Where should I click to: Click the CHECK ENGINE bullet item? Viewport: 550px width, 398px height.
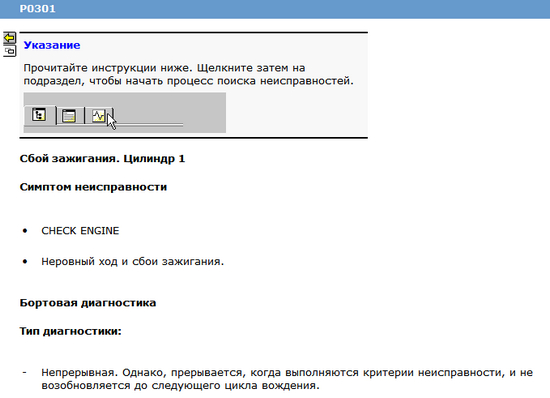pos(80,231)
